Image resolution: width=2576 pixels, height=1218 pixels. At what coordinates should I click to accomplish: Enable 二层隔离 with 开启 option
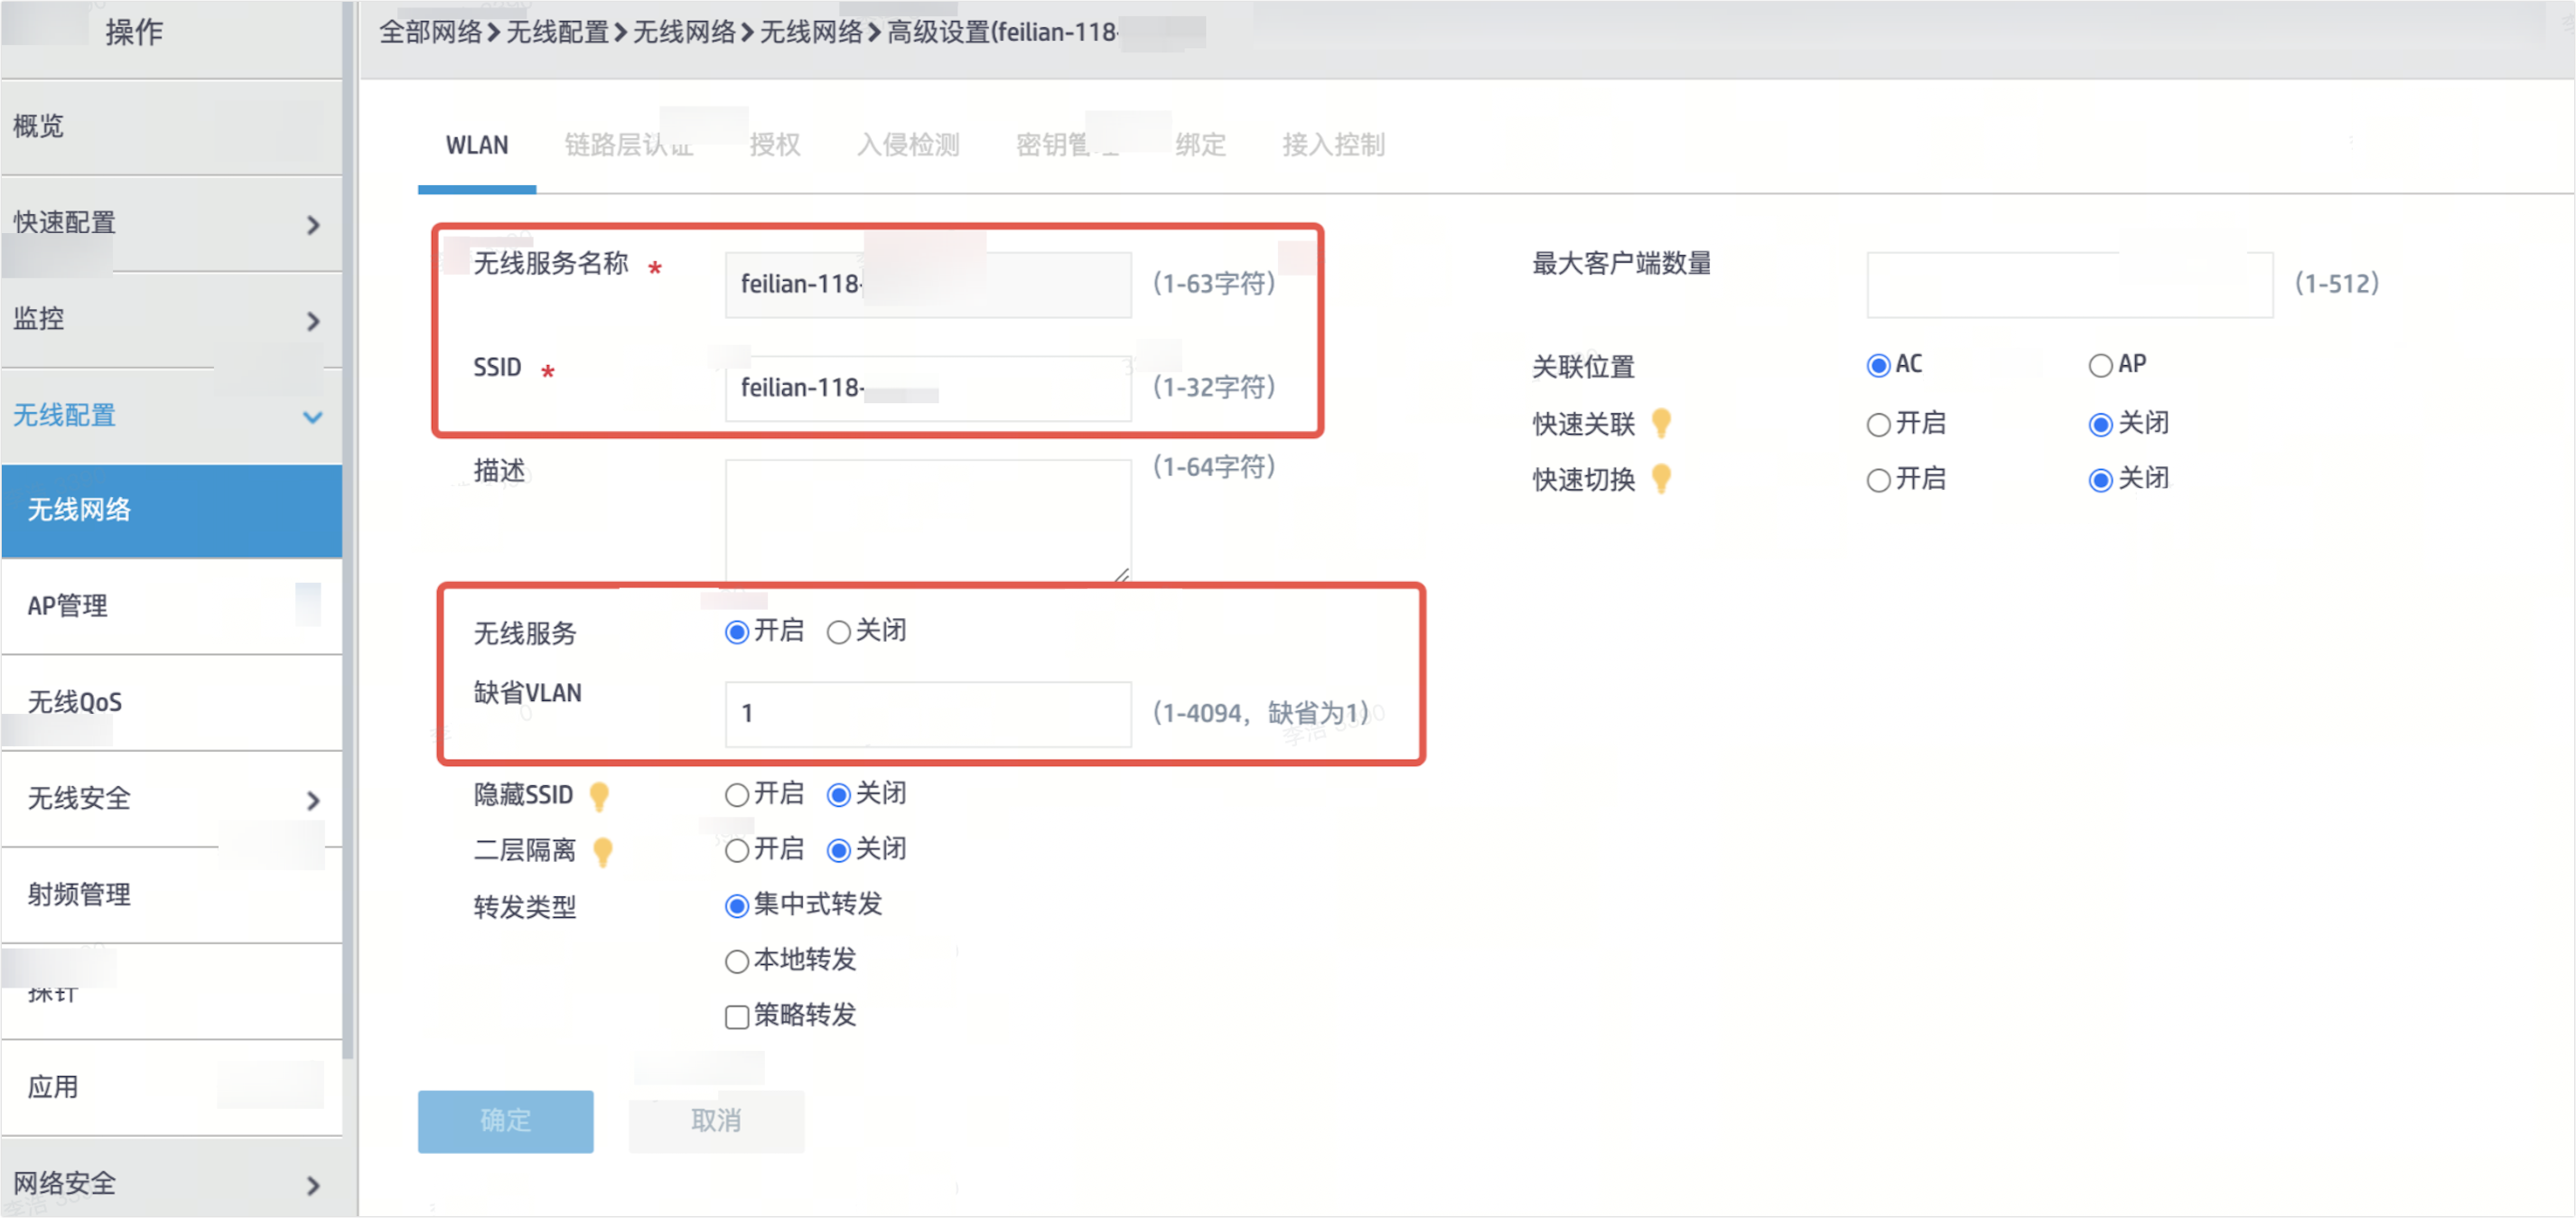(737, 852)
